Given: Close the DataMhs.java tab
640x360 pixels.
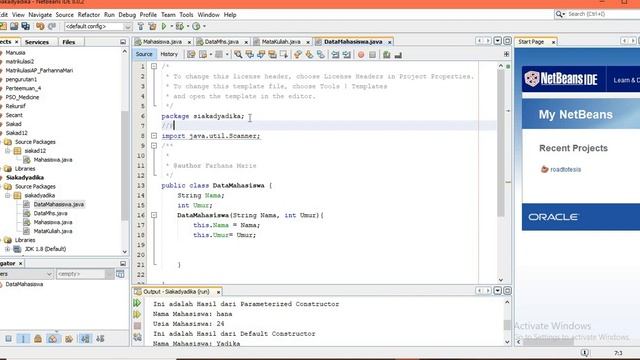Looking at the screenshot, I should (x=246, y=42).
